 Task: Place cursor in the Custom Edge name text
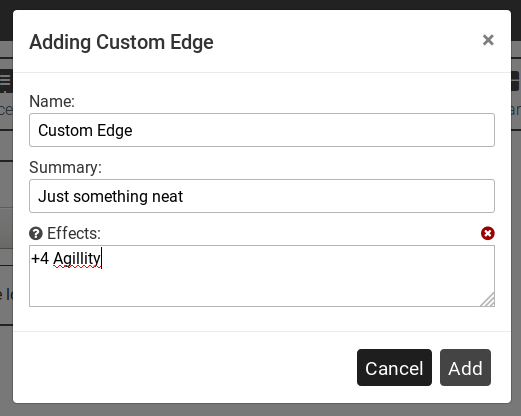85,130
